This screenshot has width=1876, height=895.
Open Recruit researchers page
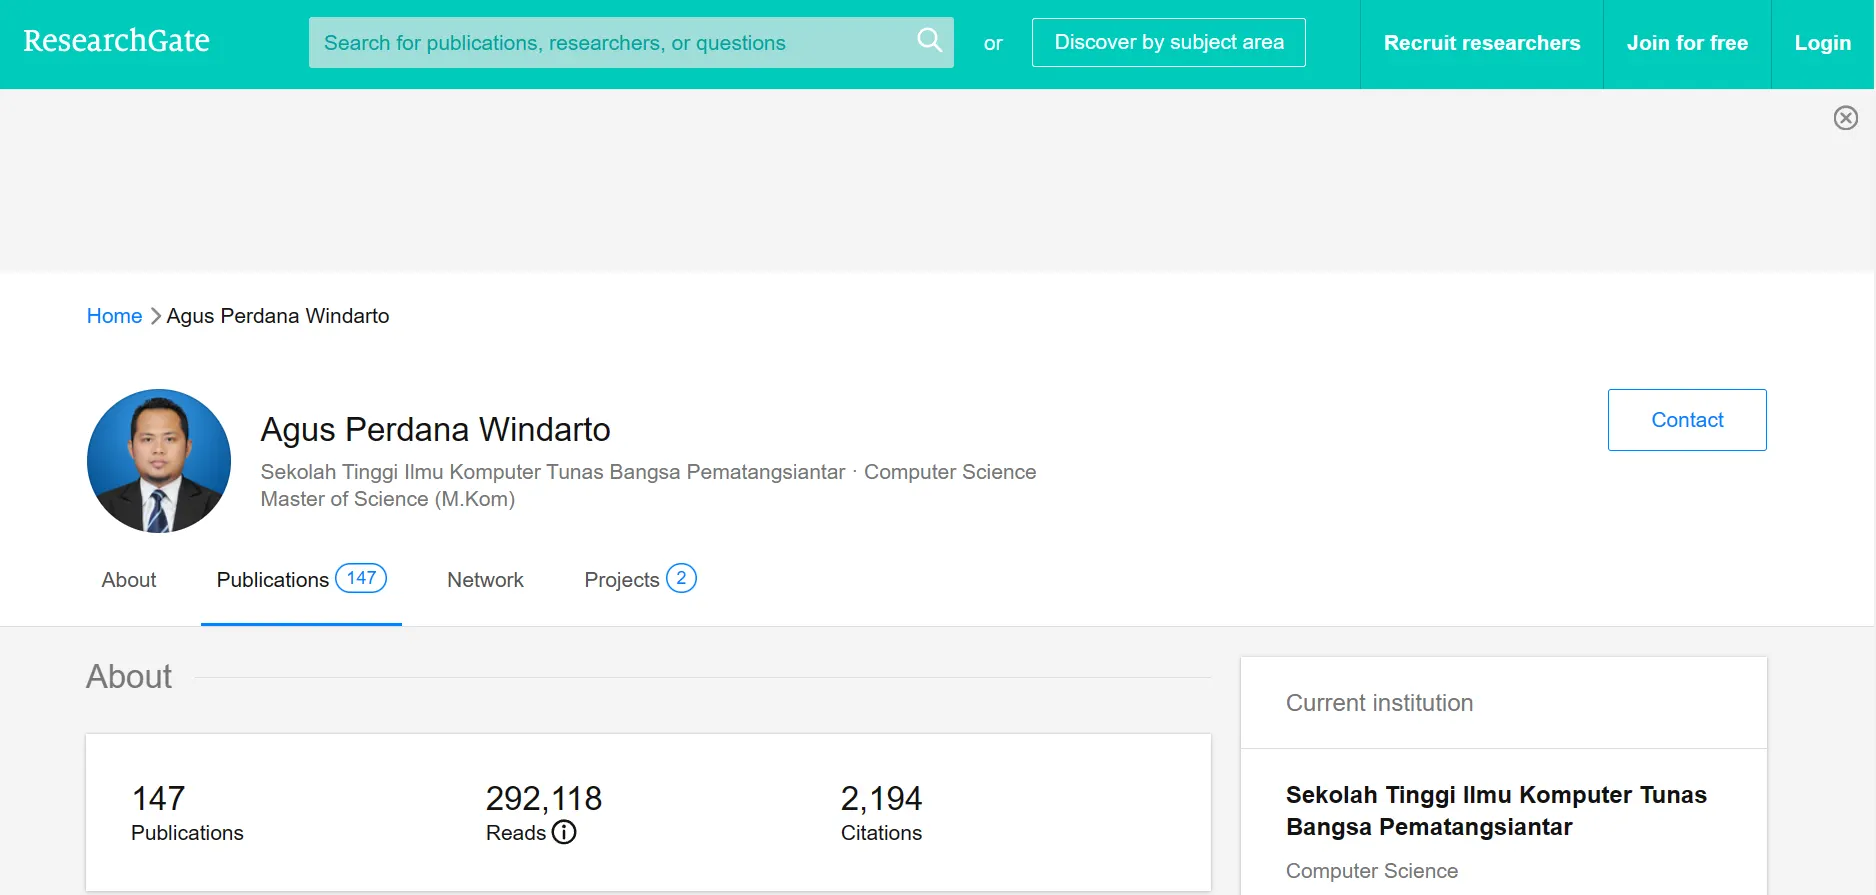pyautogui.click(x=1481, y=43)
